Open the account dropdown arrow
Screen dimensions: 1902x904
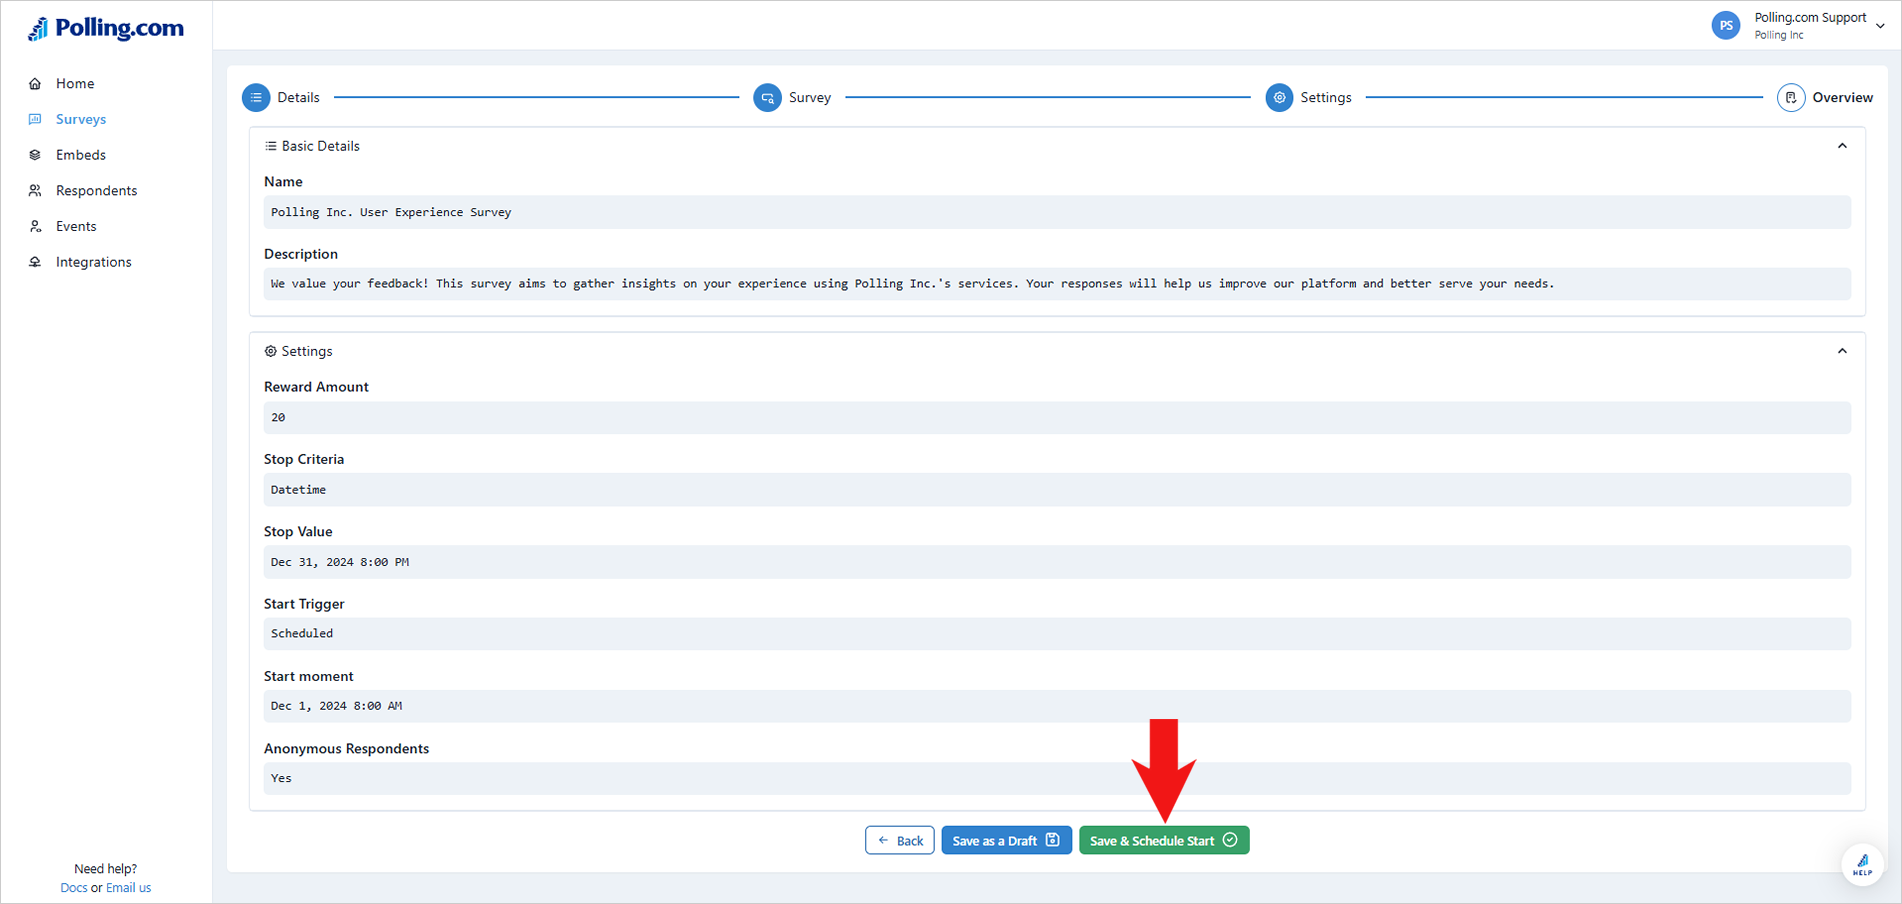[1880, 26]
